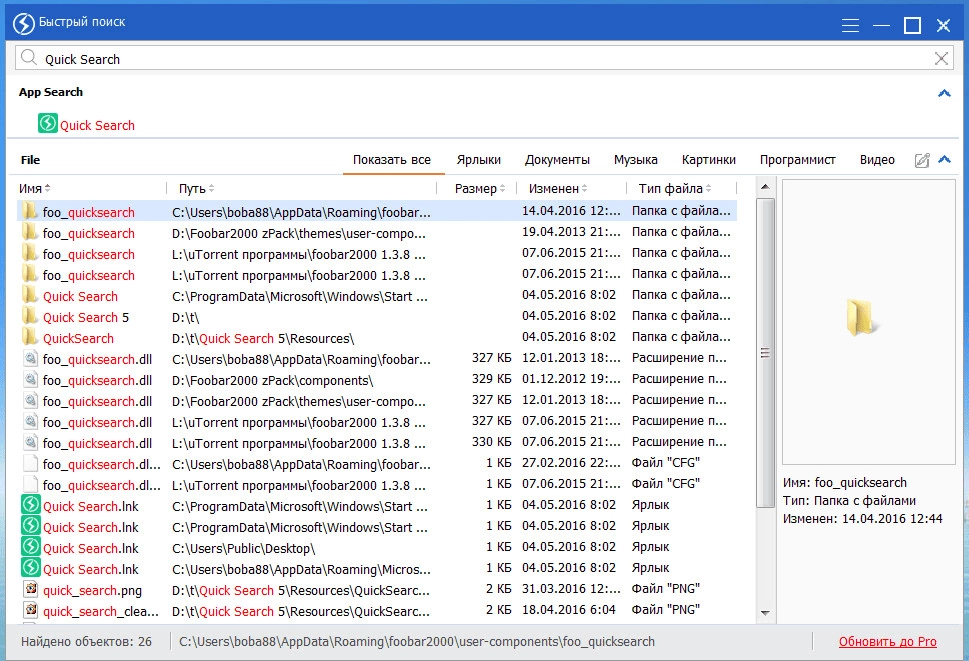Click Изменен: 14.04.2016 12:44 in preview details
969x661 pixels.
(863, 519)
